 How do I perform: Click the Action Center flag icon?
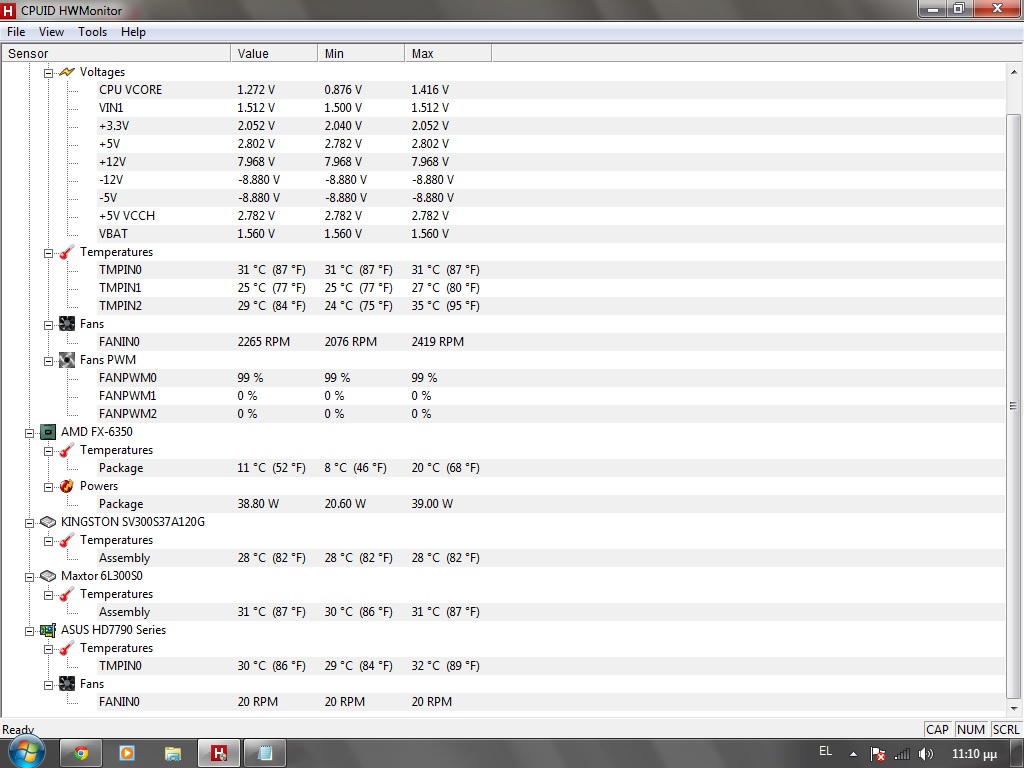[x=878, y=754]
